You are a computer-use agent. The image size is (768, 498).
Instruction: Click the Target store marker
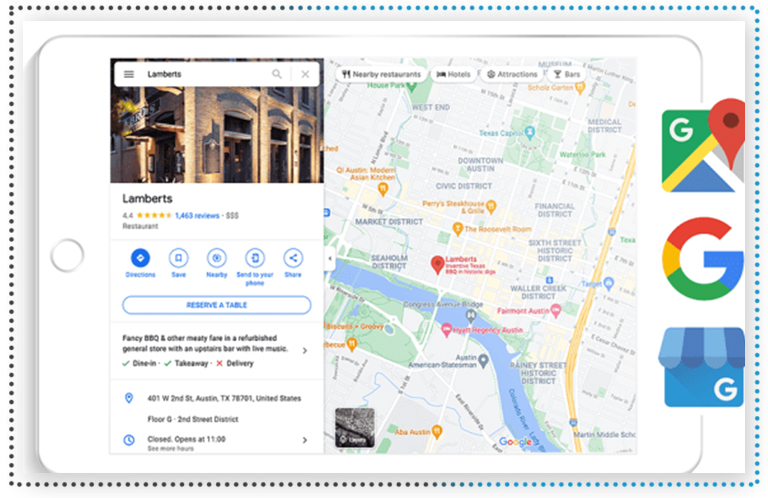(609, 283)
